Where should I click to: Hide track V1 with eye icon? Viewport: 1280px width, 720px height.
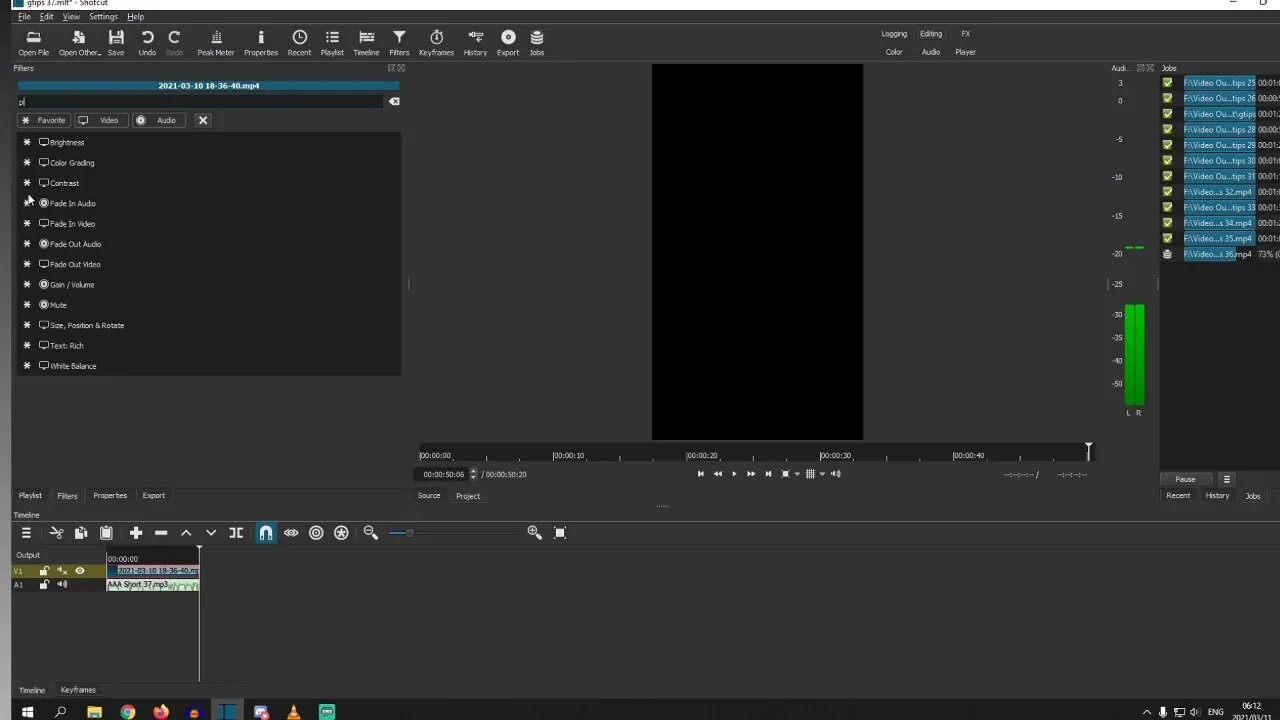pyautogui.click(x=80, y=571)
